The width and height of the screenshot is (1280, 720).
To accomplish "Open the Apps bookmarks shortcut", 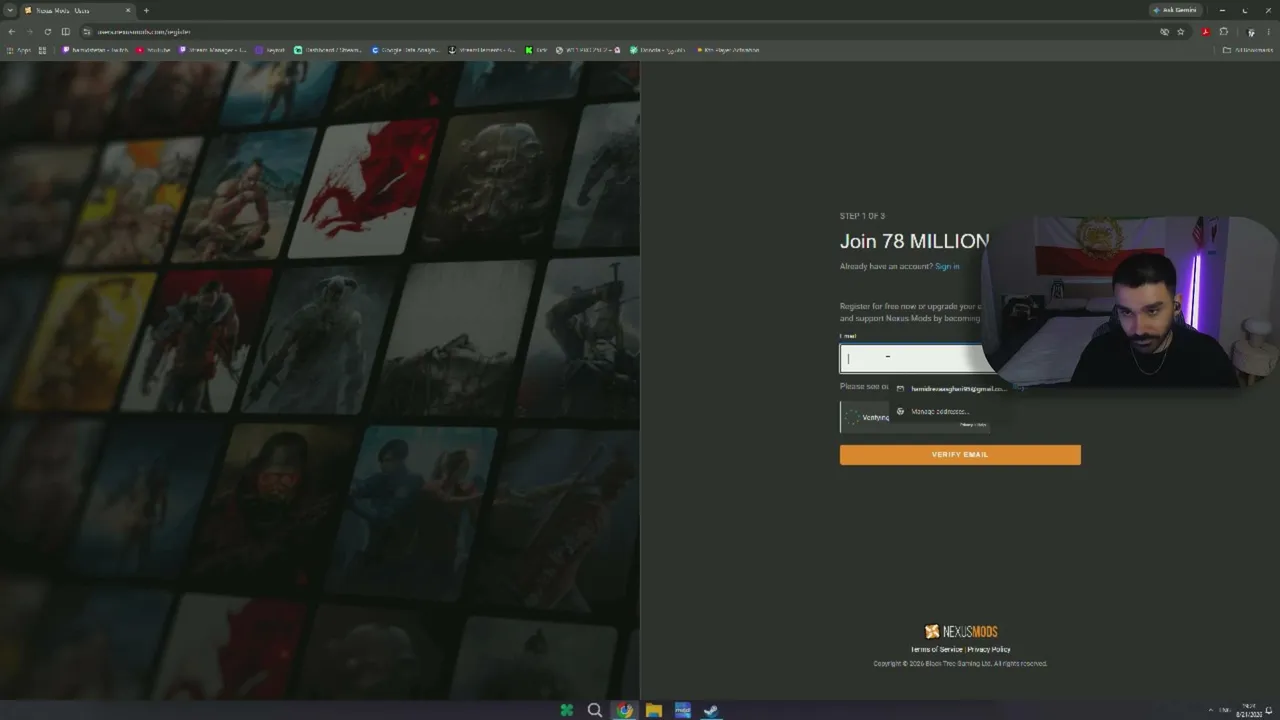I will (x=19, y=50).
